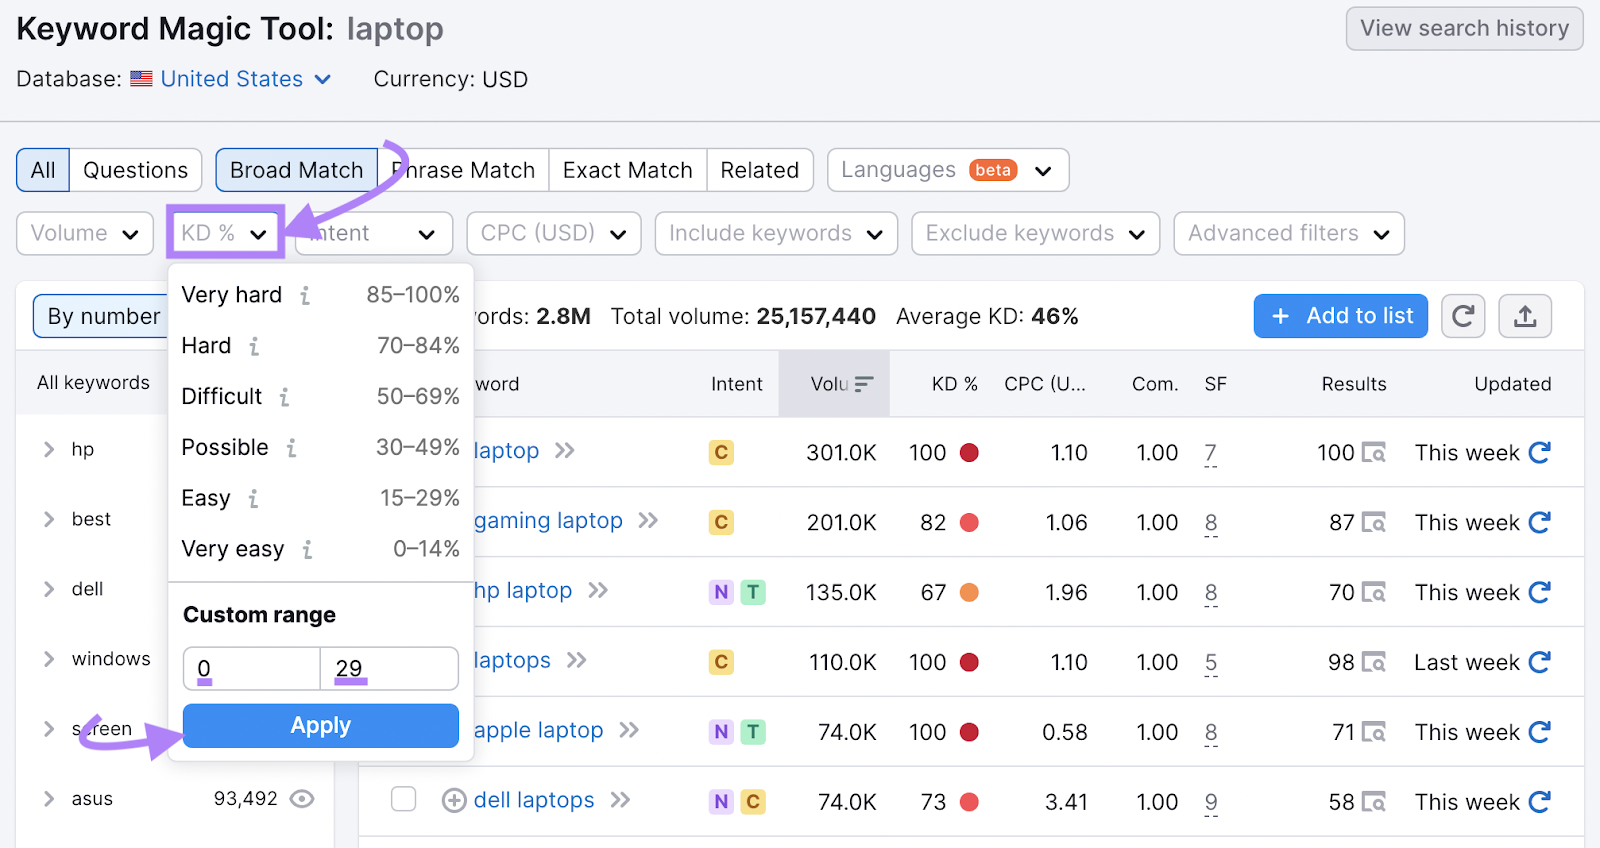Click the custom range maximum input field

[389, 669]
